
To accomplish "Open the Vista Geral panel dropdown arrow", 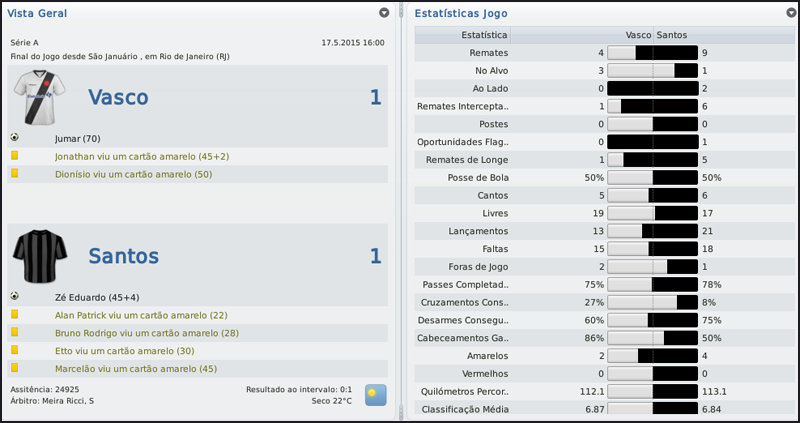I will (x=385, y=13).
